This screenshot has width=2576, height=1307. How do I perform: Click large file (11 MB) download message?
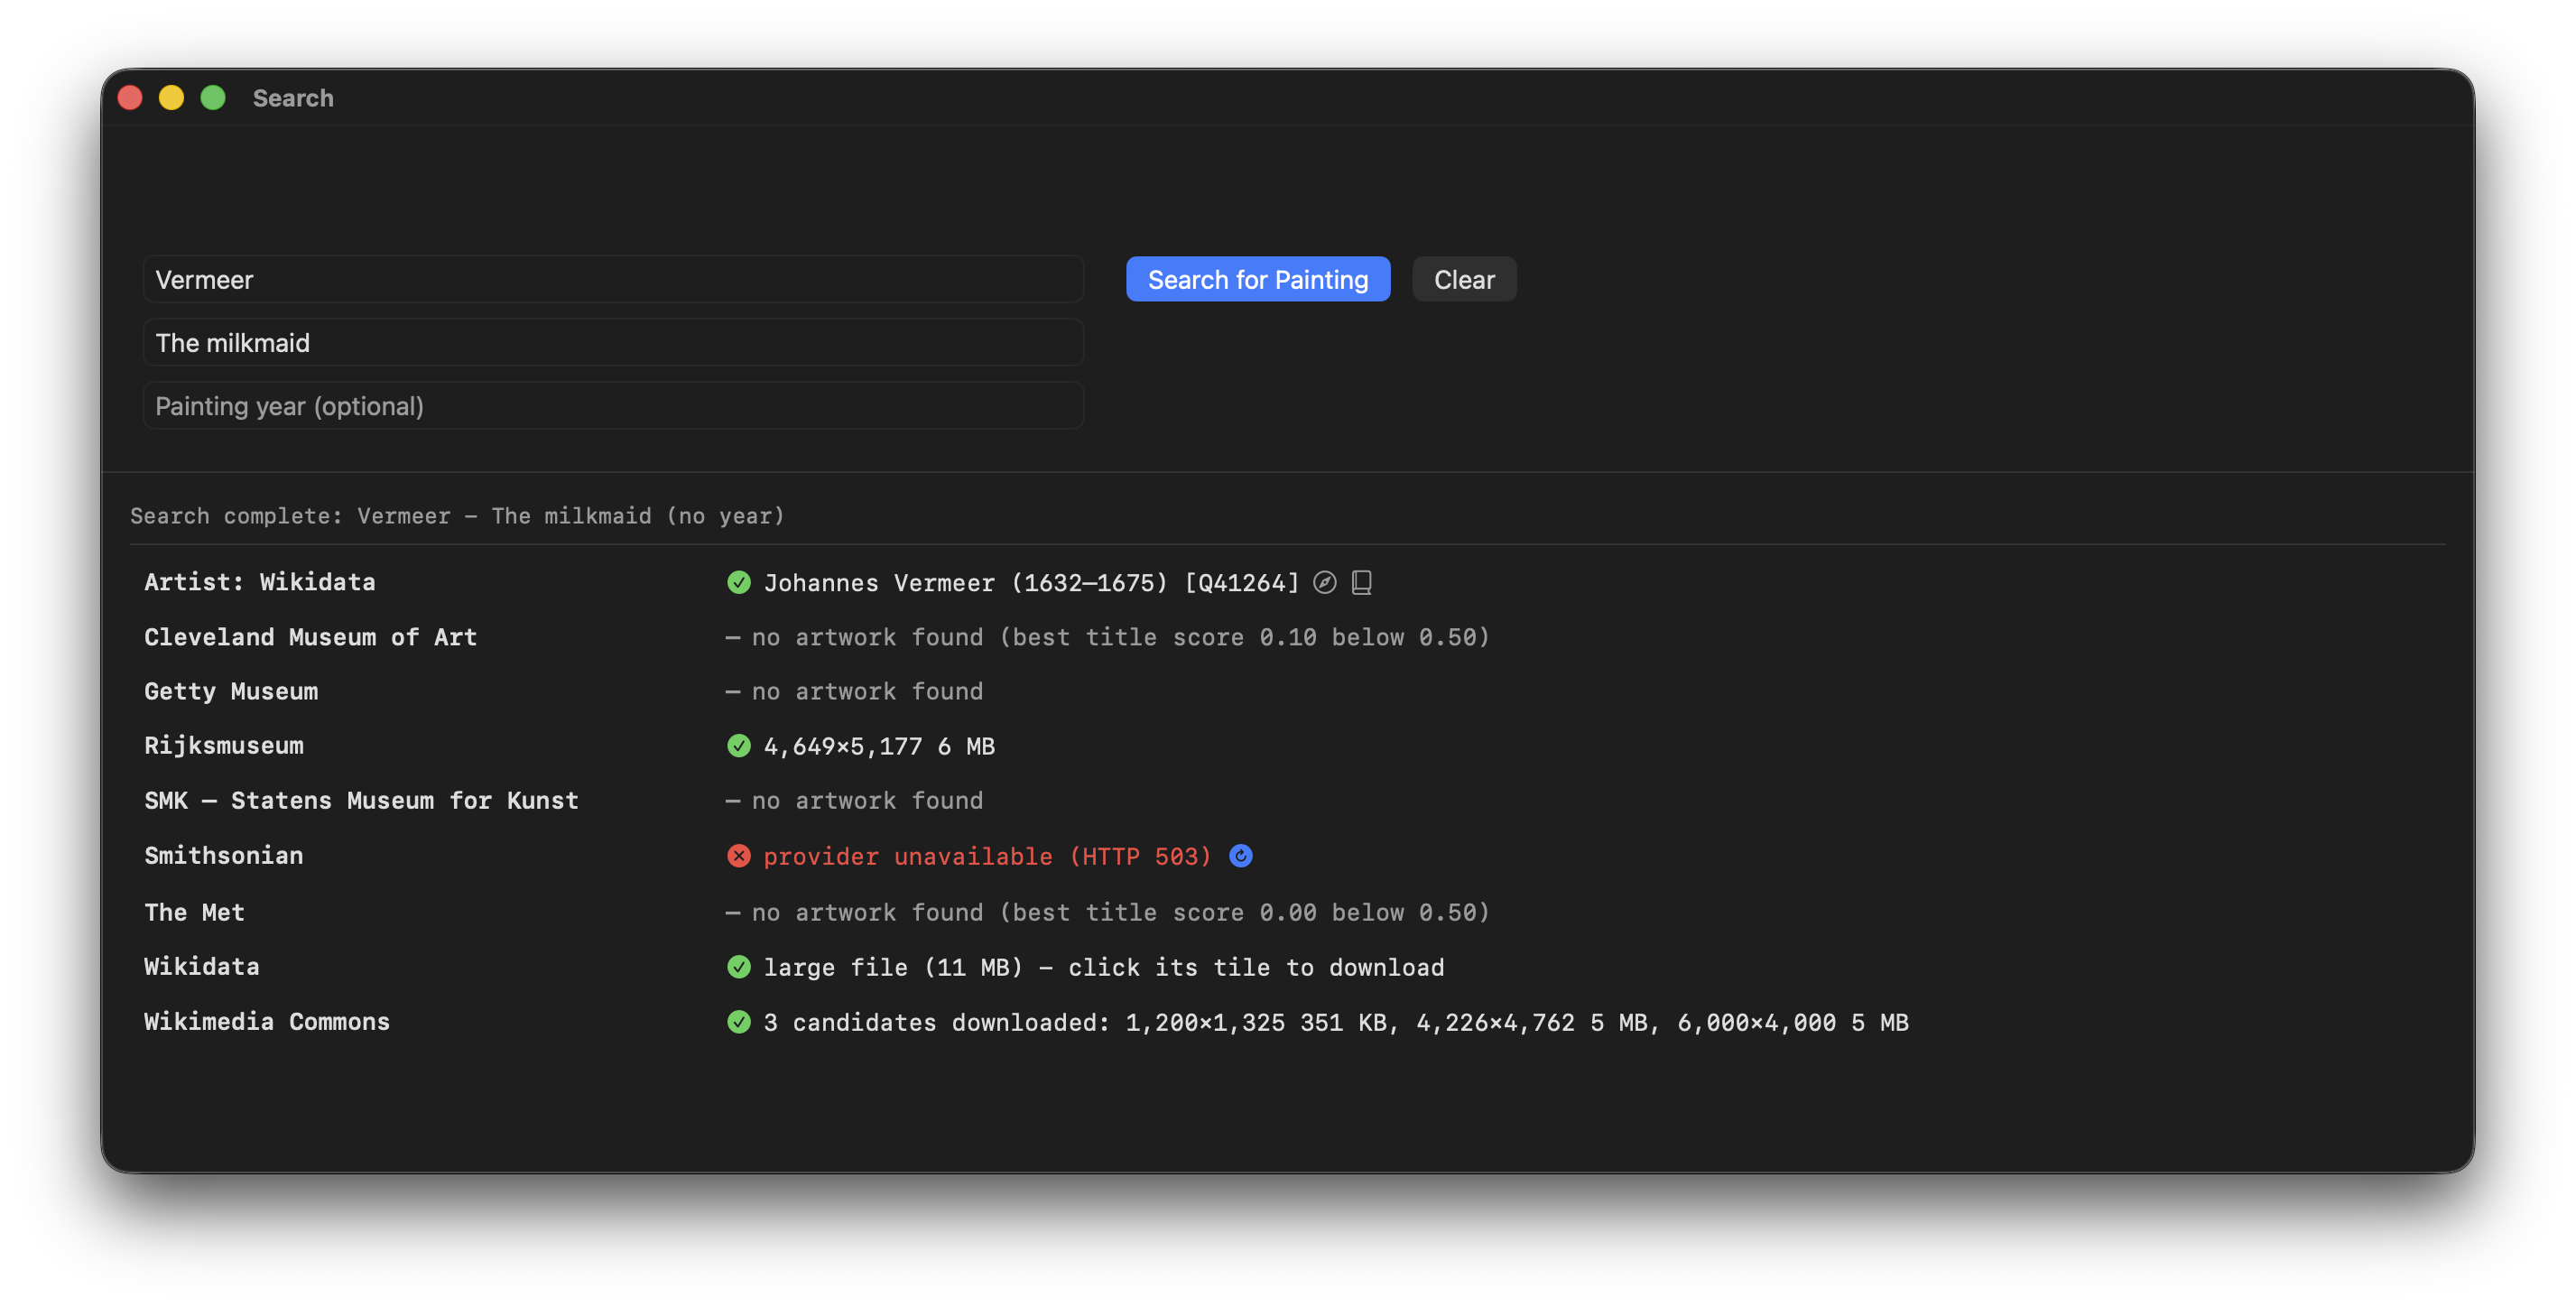[x=1103, y=968]
